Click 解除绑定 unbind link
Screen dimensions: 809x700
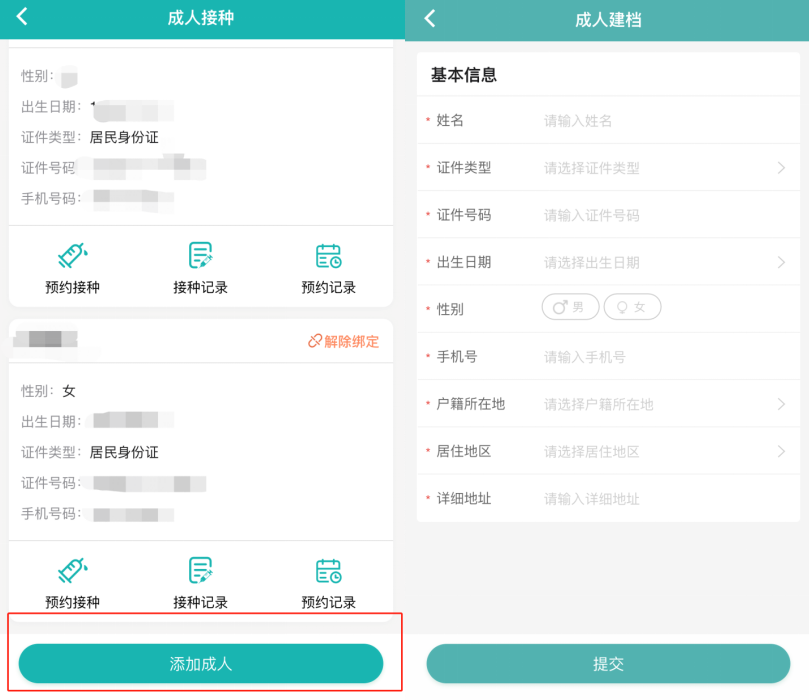click(344, 341)
